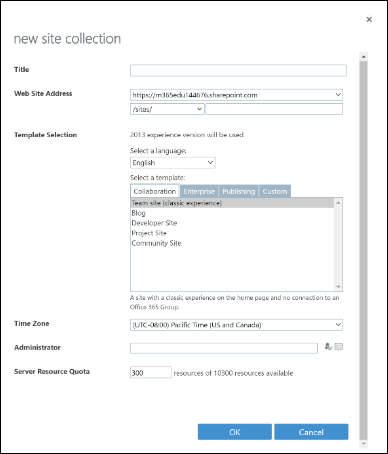
Task: Select the Project Site template
Action: [x=232, y=233]
